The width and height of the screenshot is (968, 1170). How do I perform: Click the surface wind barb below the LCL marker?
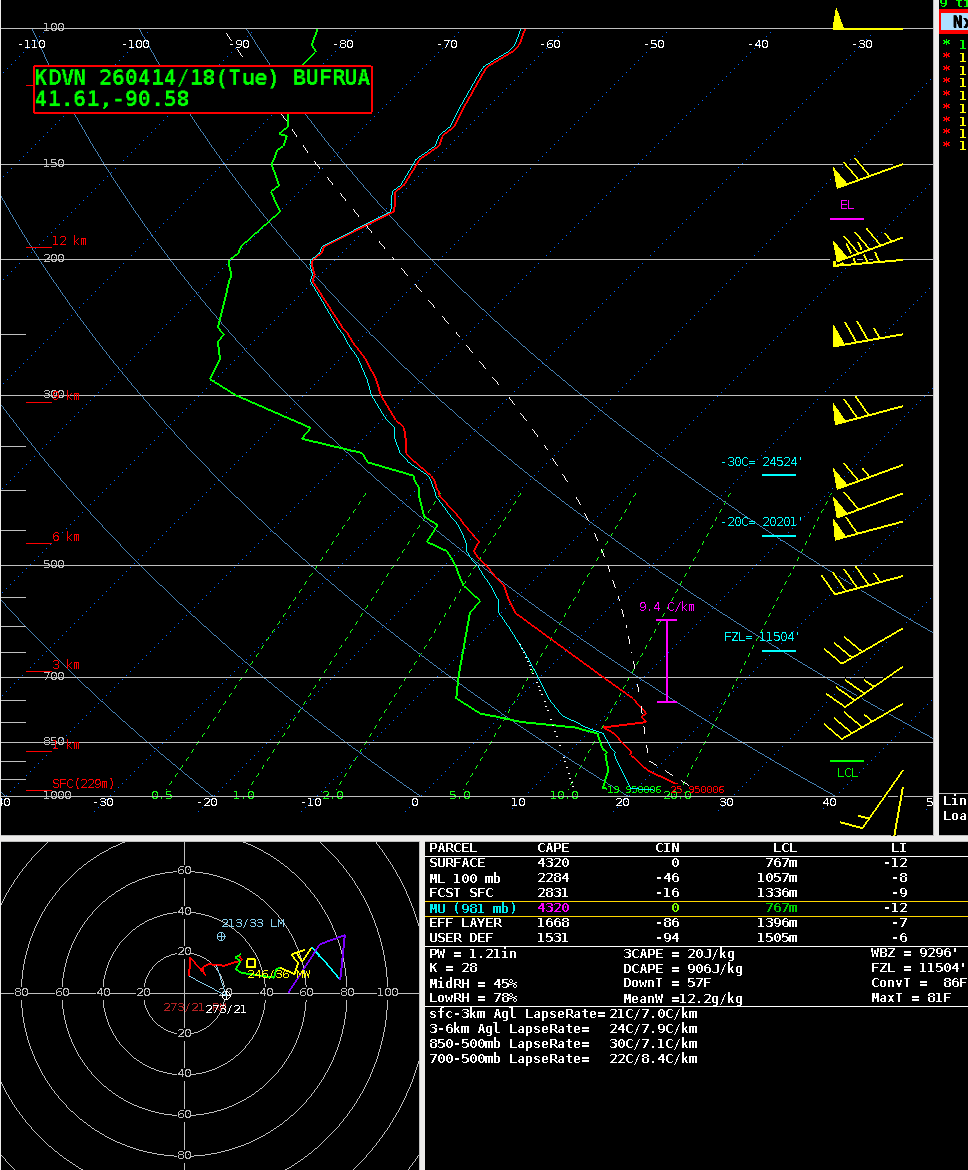tap(873, 802)
